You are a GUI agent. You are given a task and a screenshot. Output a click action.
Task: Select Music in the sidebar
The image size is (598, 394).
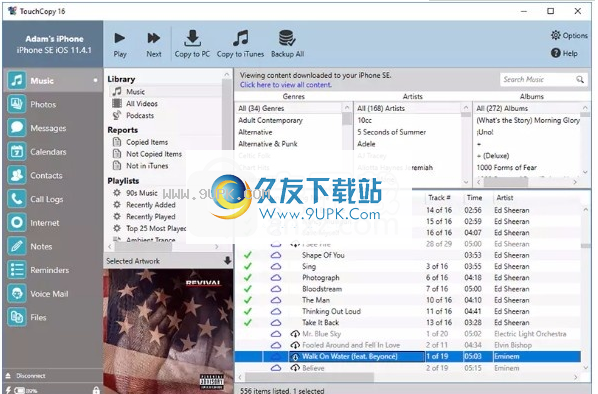tap(52, 80)
